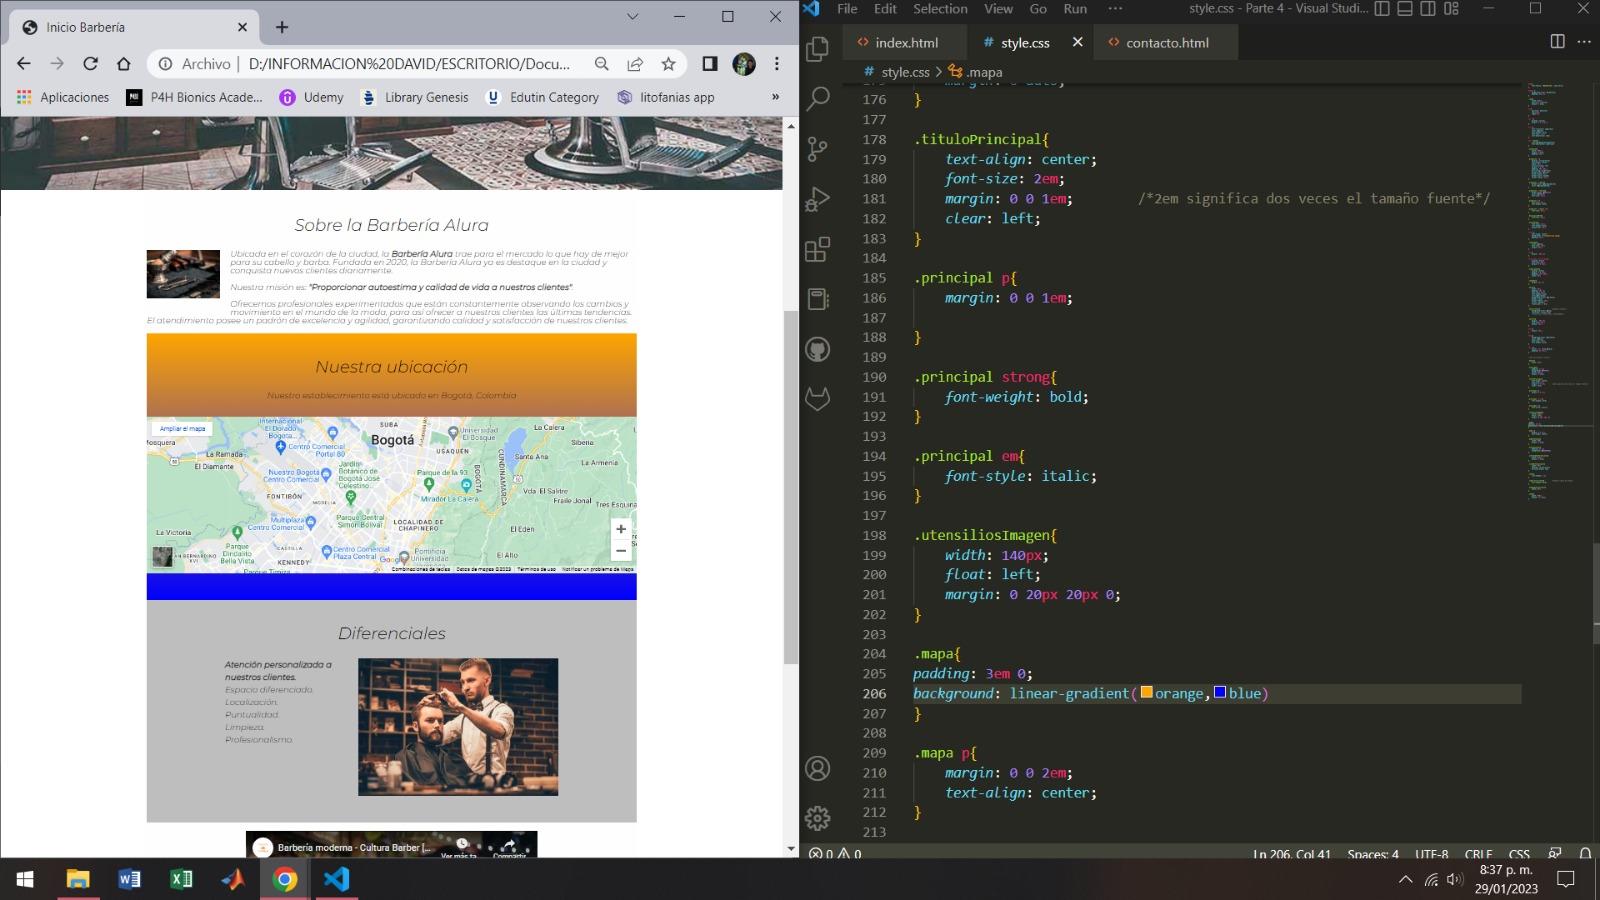This screenshot has height=900, width=1600.
Task: Open the Go menu
Action: click(x=1038, y=9)
